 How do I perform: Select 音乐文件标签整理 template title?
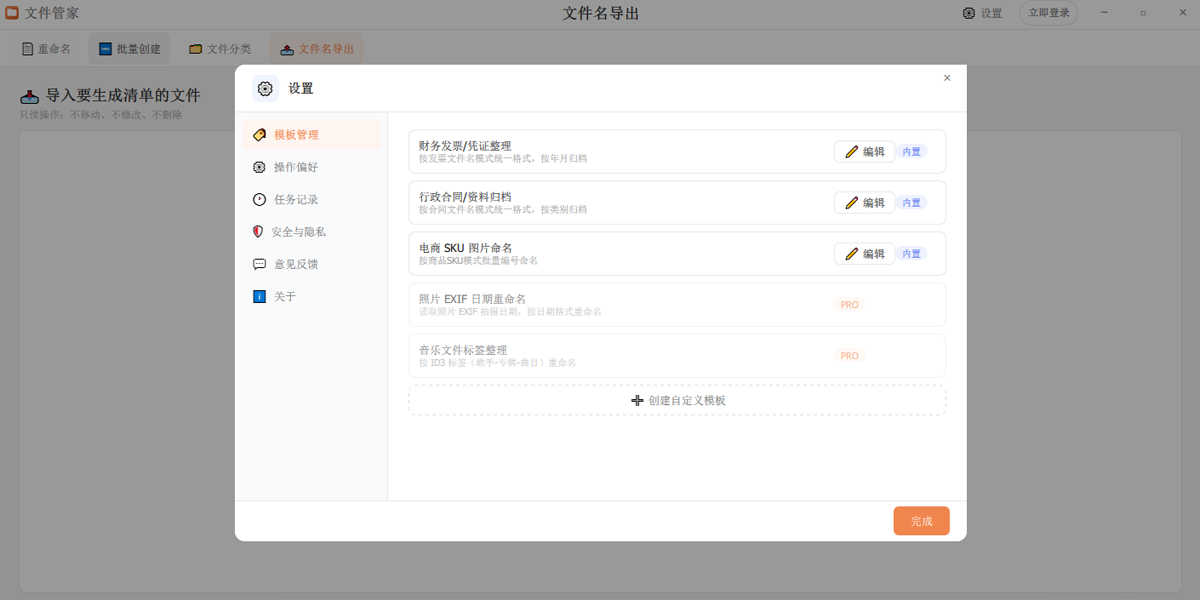pos(463,350)
